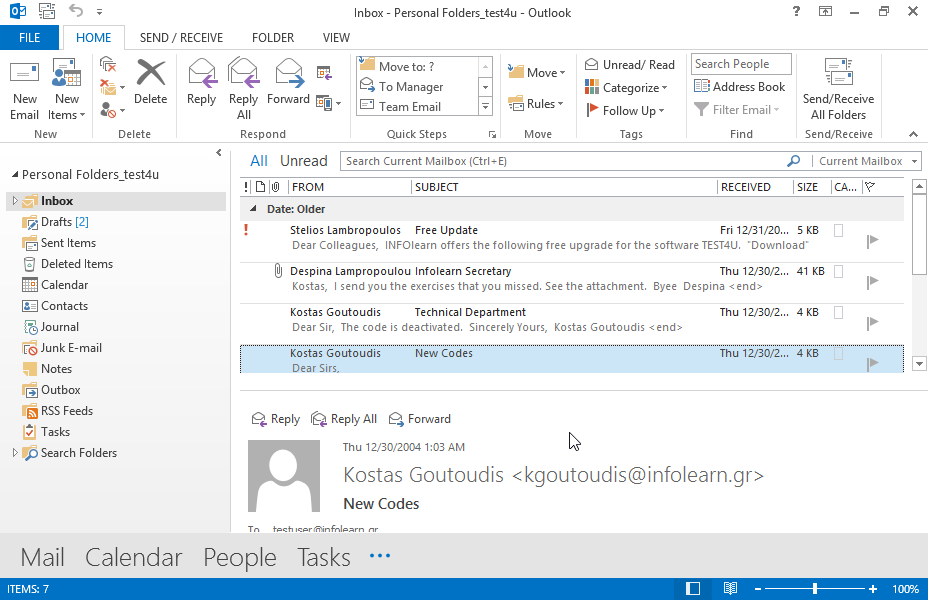Click the Undo icon in the title bar
928x600 pixels.
(76, 11)
